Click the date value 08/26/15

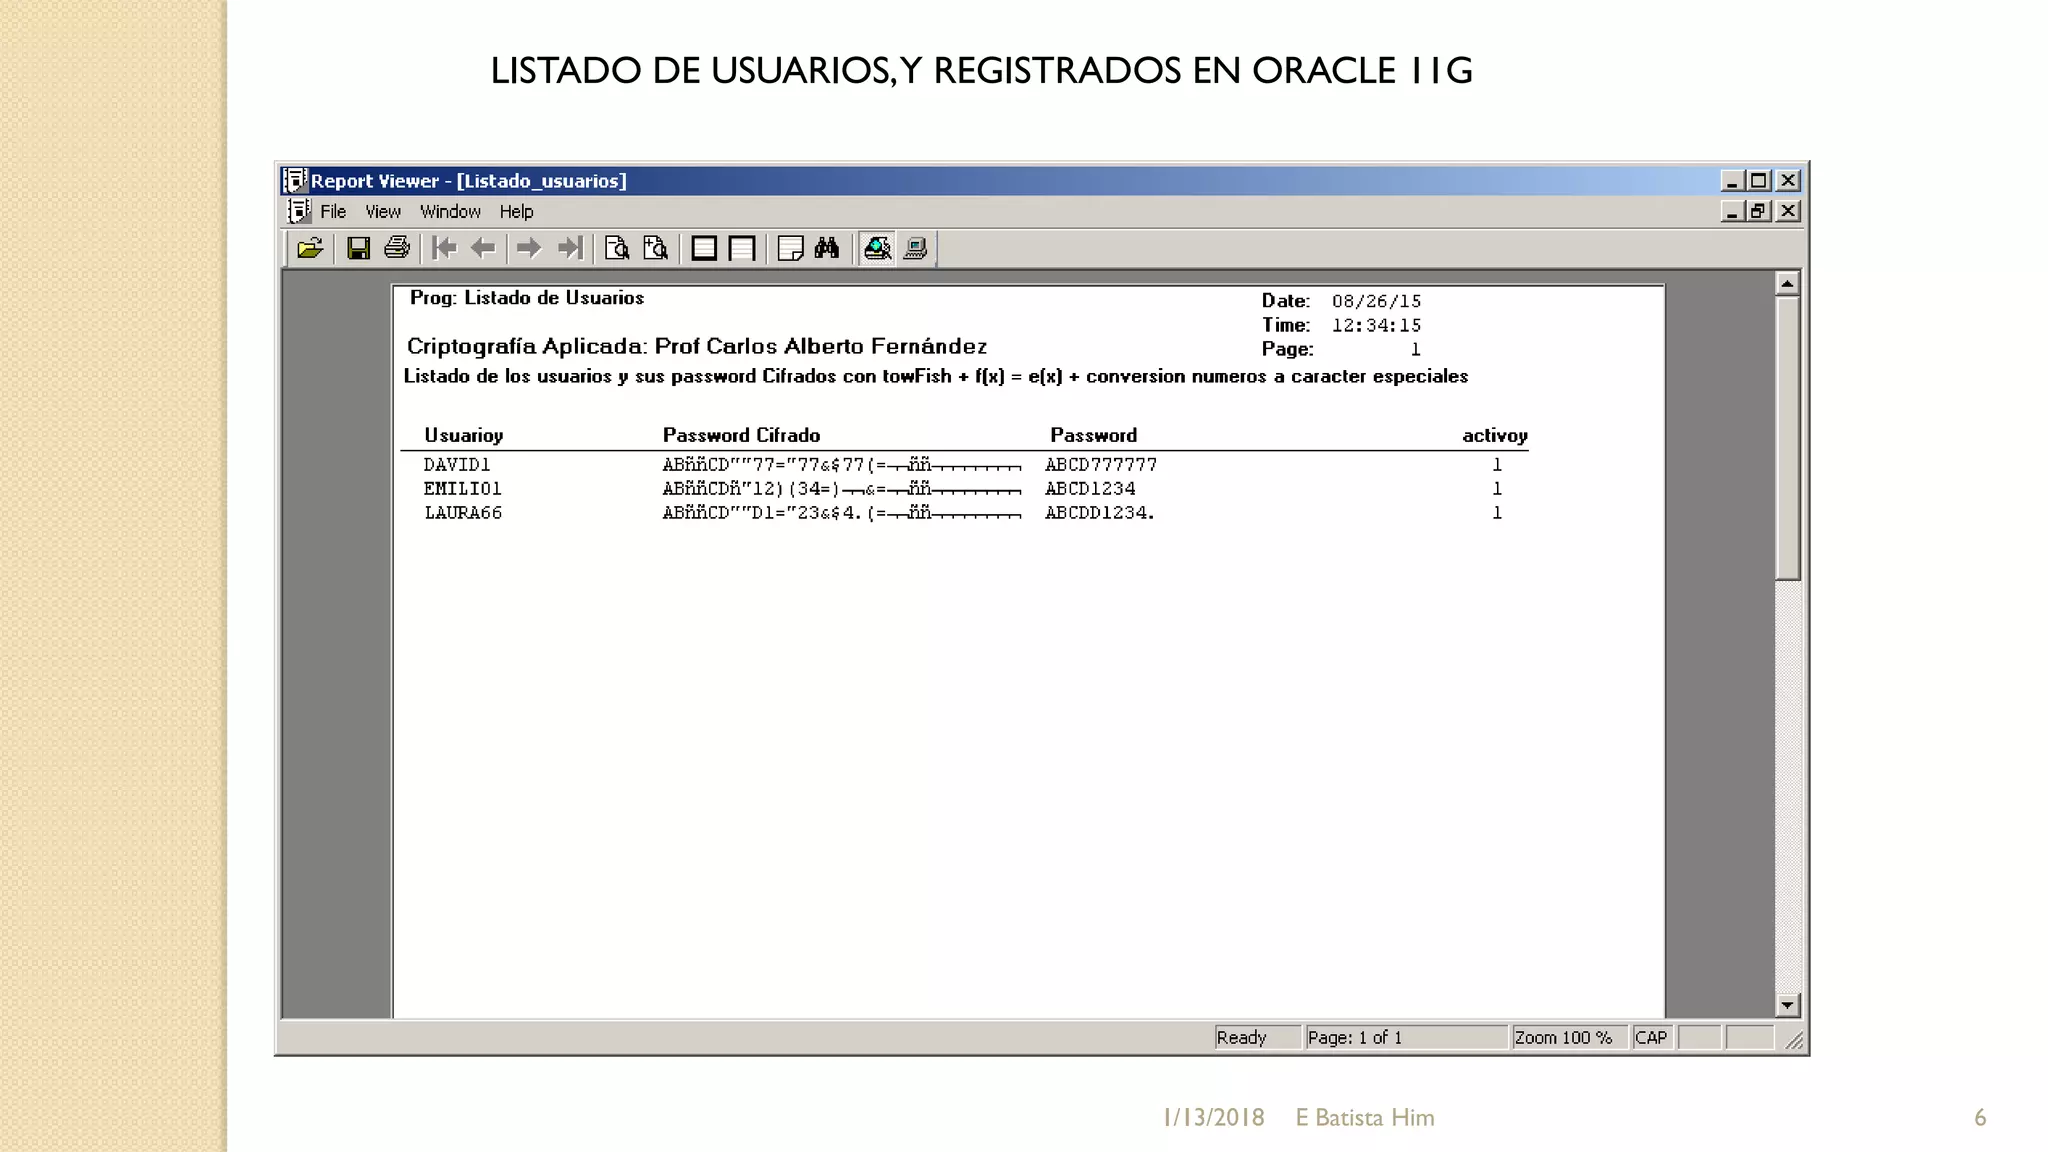tap(1376, 301)
